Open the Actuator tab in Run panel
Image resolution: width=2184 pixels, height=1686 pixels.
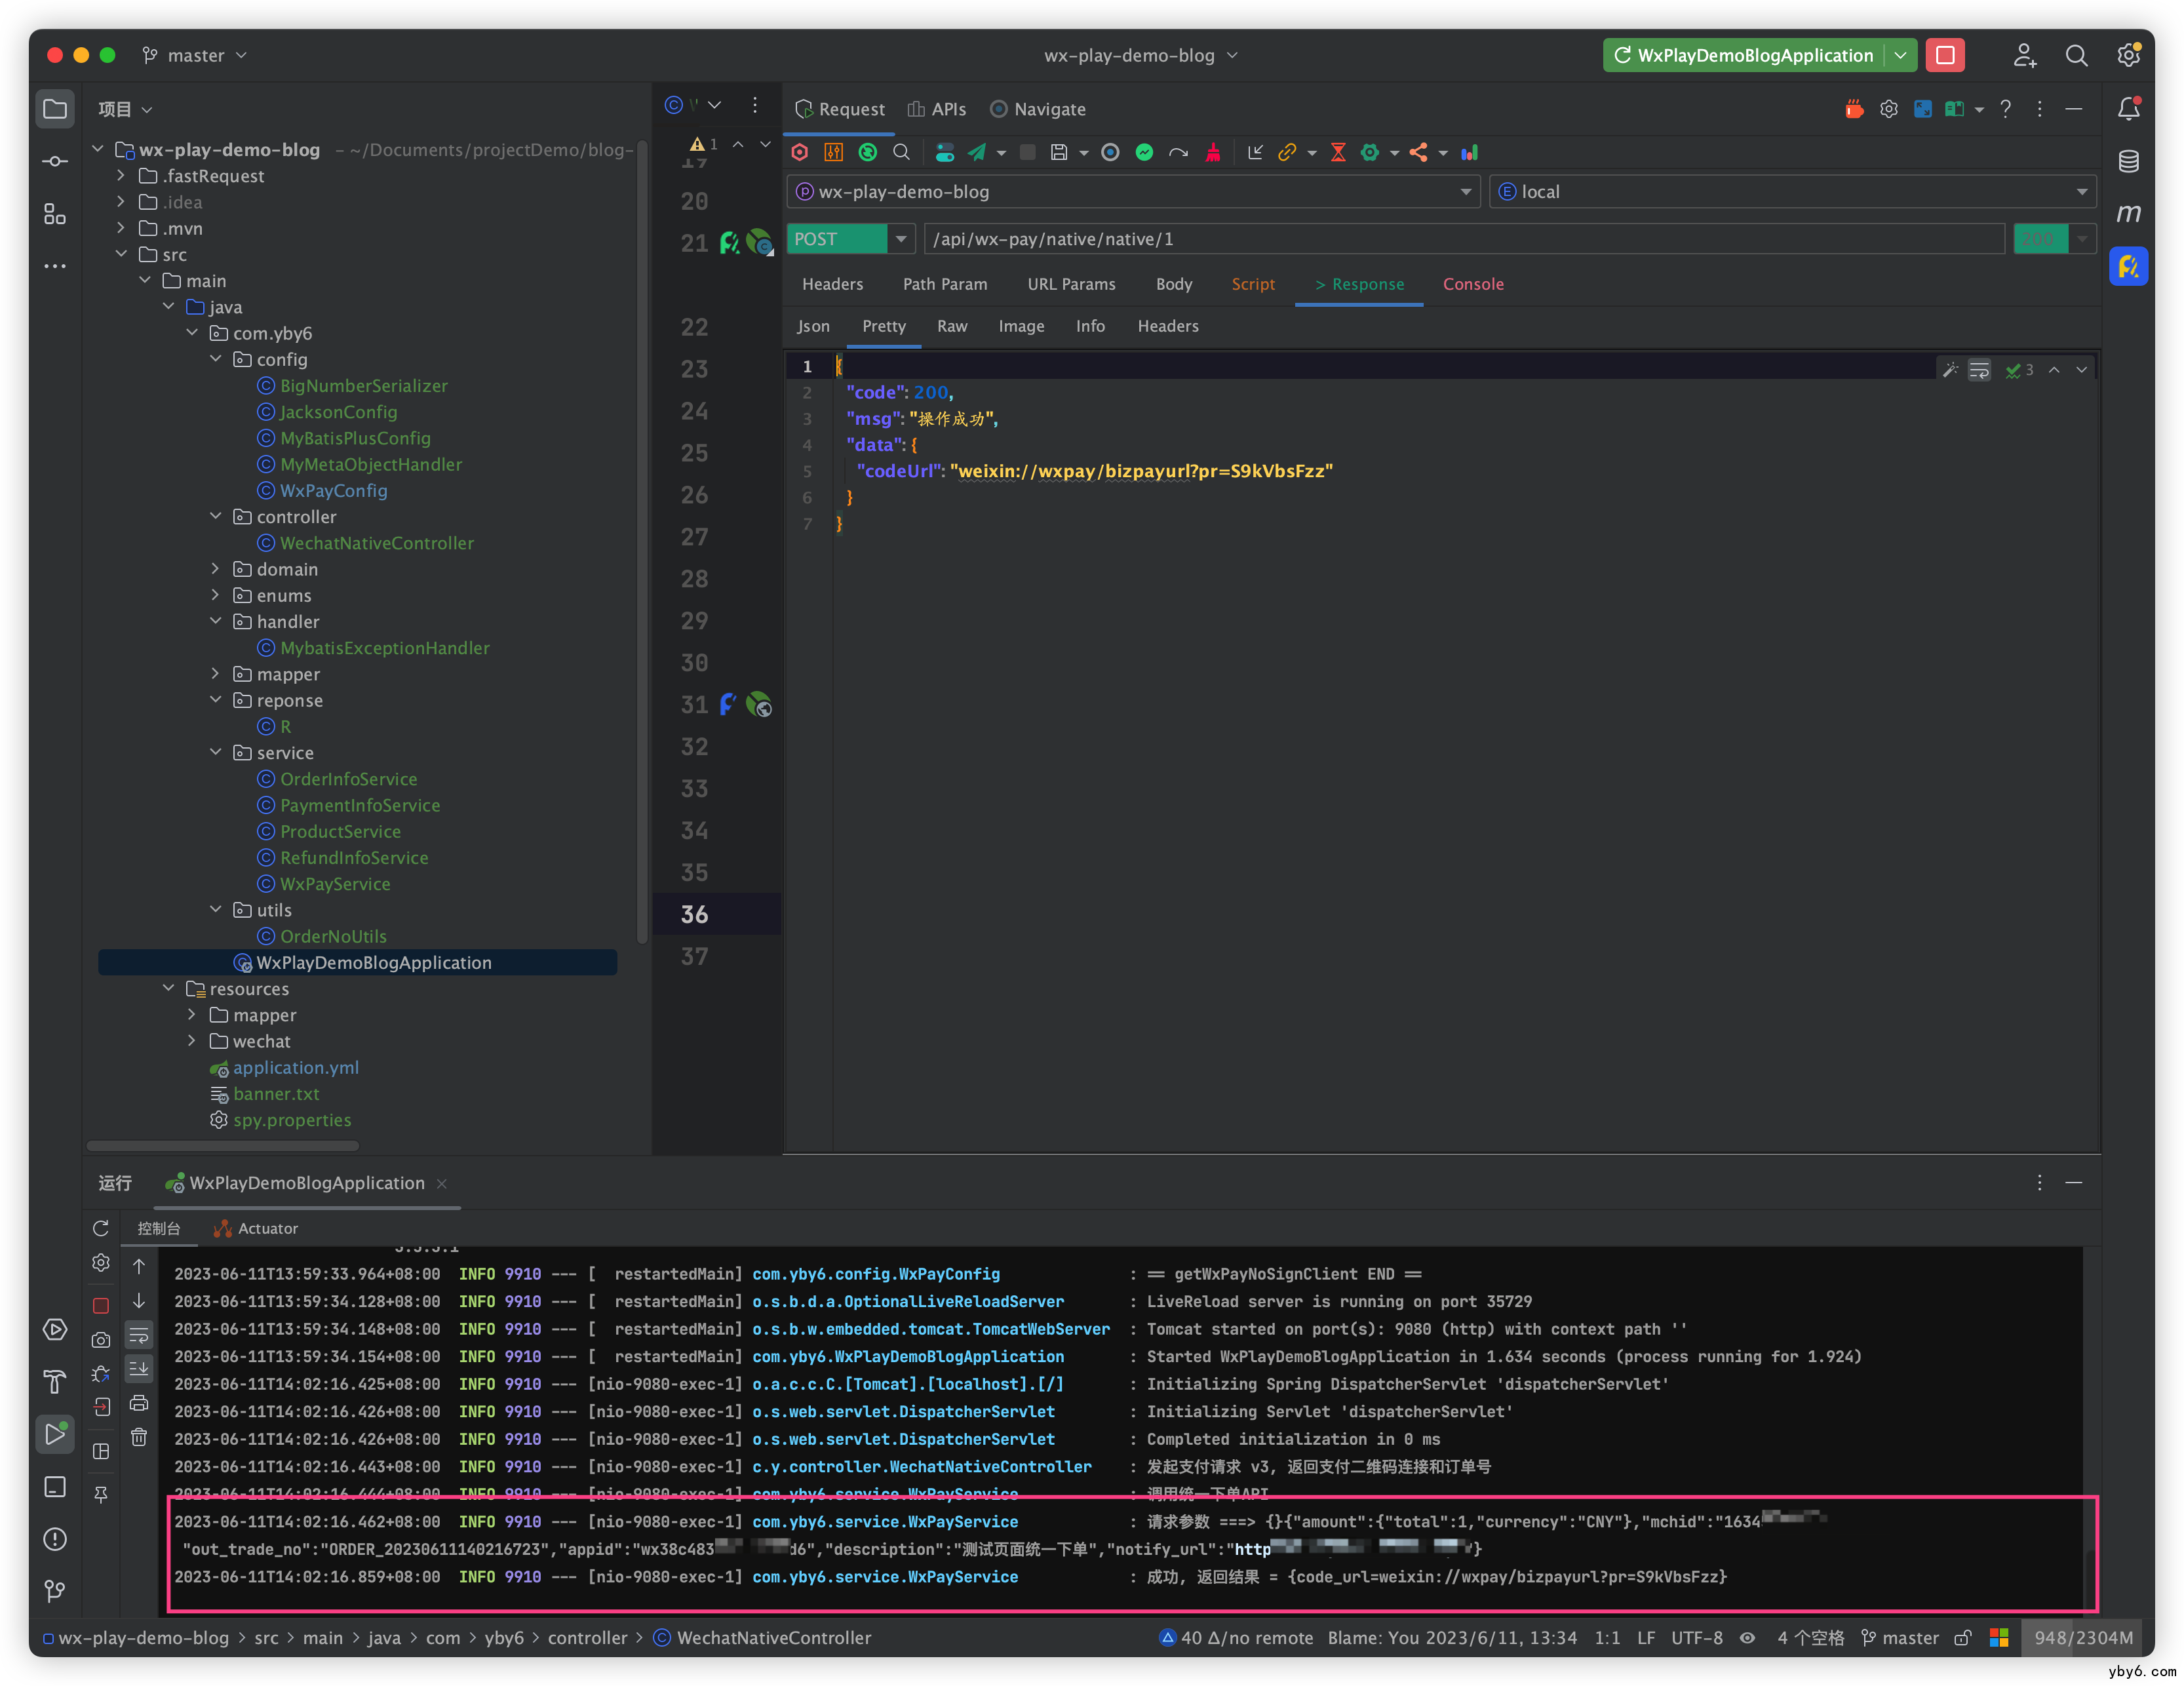tap(257, 1228)
